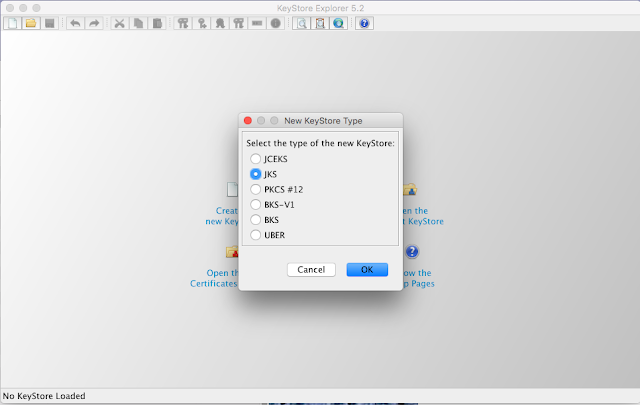
Task: Click the Examine CRL toolbar icon
Action: point(320,23)
